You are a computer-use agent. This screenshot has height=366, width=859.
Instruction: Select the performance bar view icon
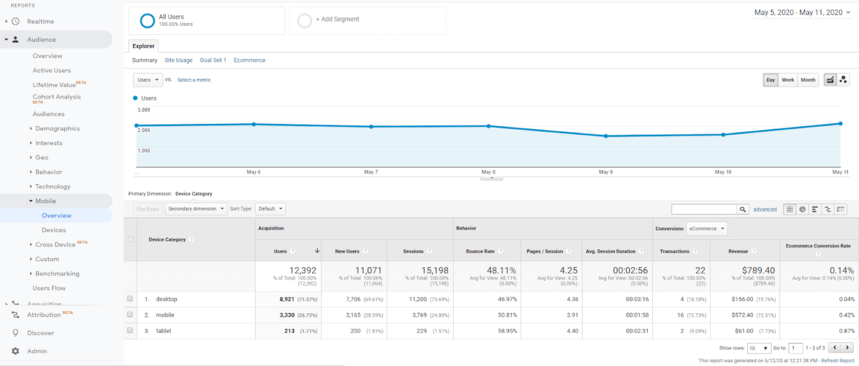[x=815, y=209]
